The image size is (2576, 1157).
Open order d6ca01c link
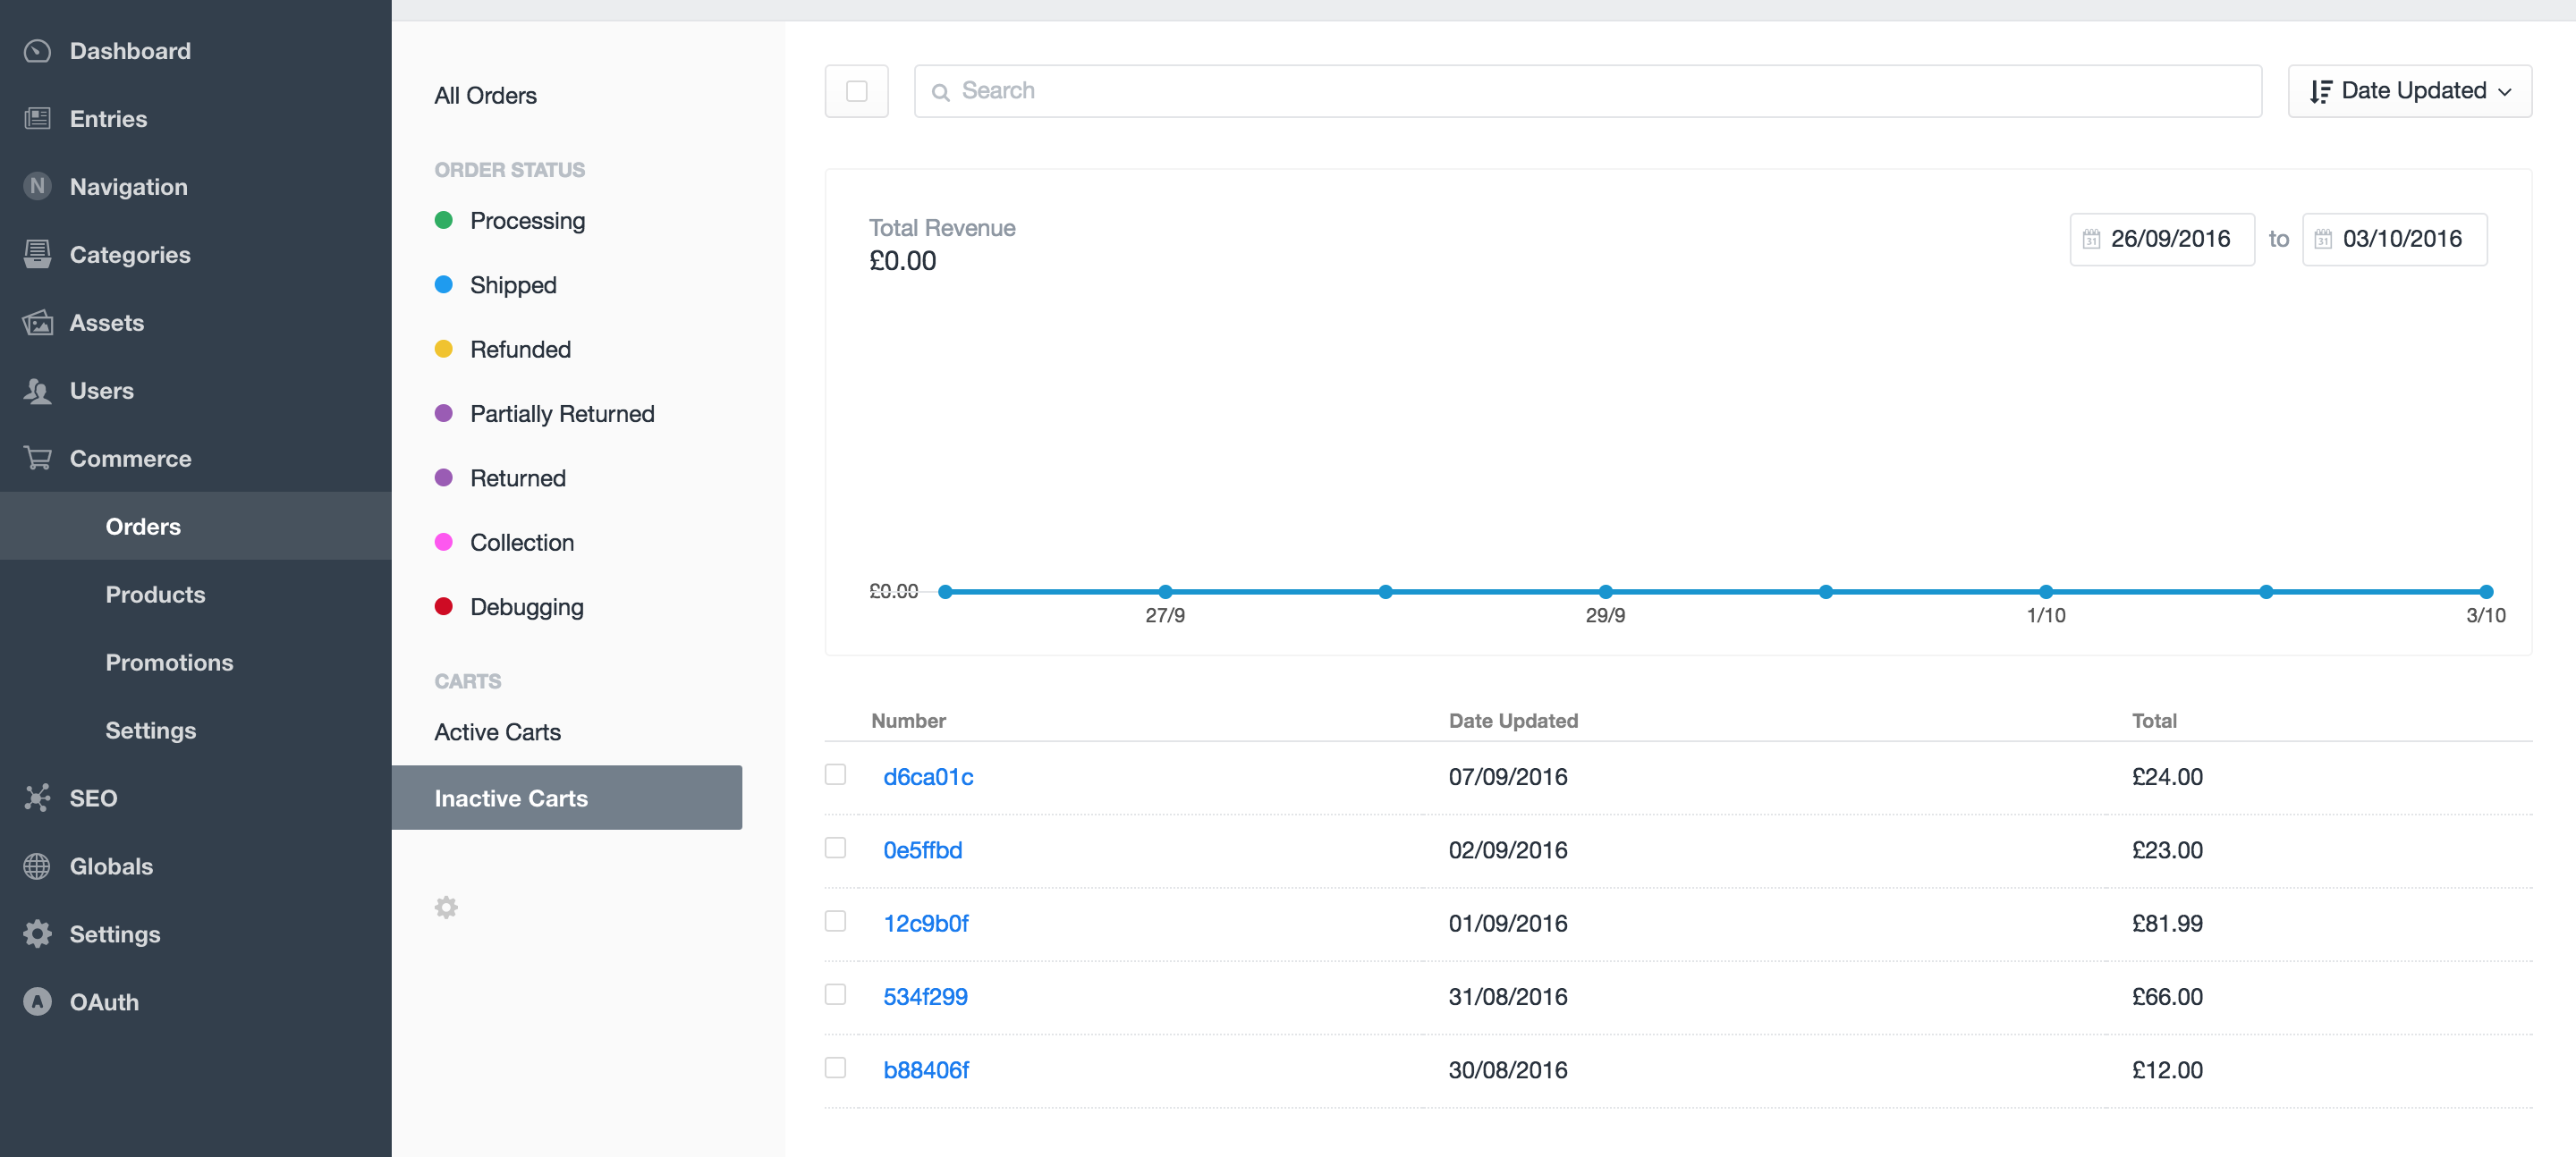(928, 777)
